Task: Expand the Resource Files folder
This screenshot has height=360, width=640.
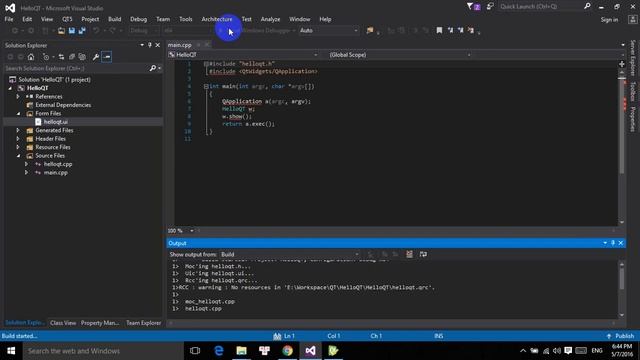Action: tap(18, 147)
